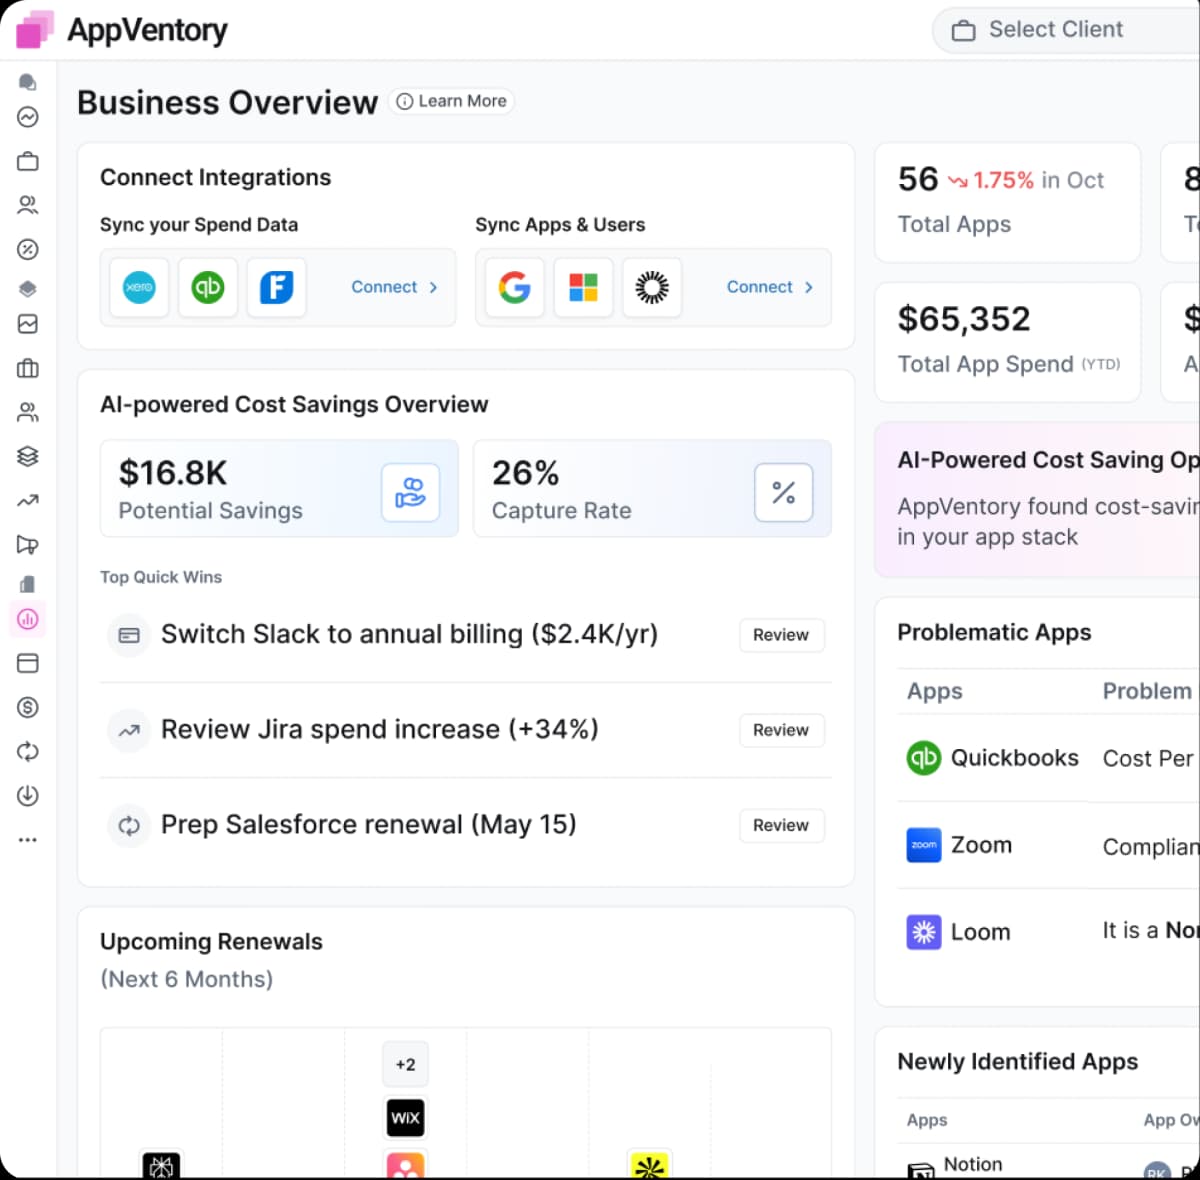Click the Loom app icon
This screenshot has height=1180, width=1200.
[x=924, y=932]
